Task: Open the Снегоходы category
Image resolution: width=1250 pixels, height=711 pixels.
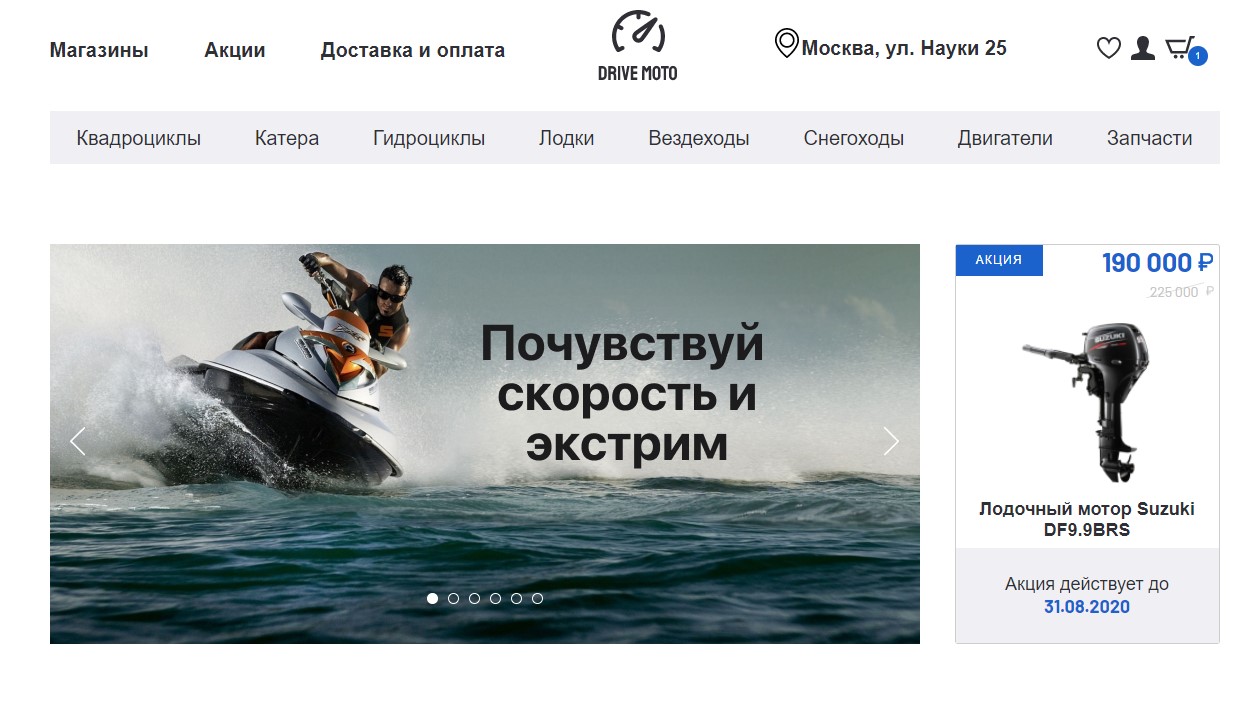Action: coord(854,138)
